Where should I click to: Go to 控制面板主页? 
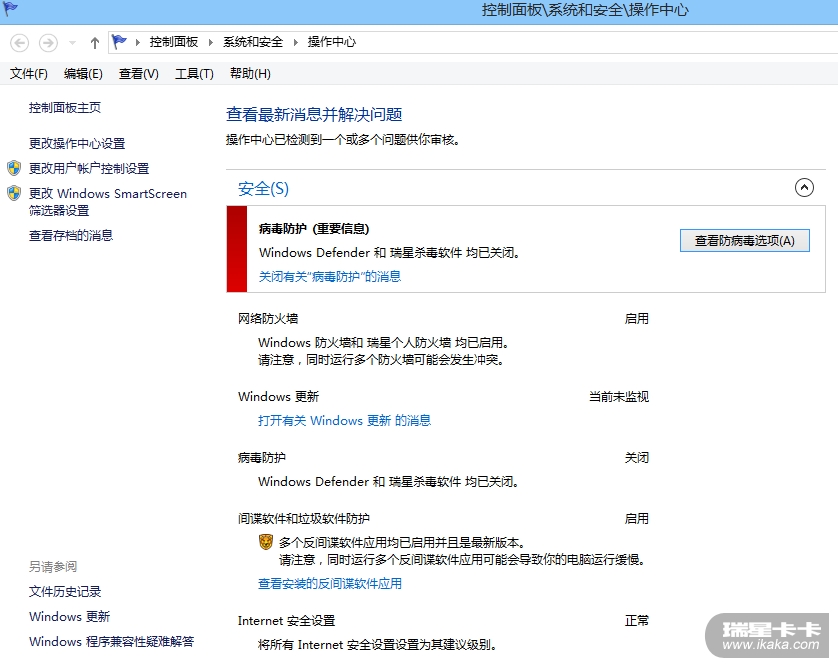[65, 108]
